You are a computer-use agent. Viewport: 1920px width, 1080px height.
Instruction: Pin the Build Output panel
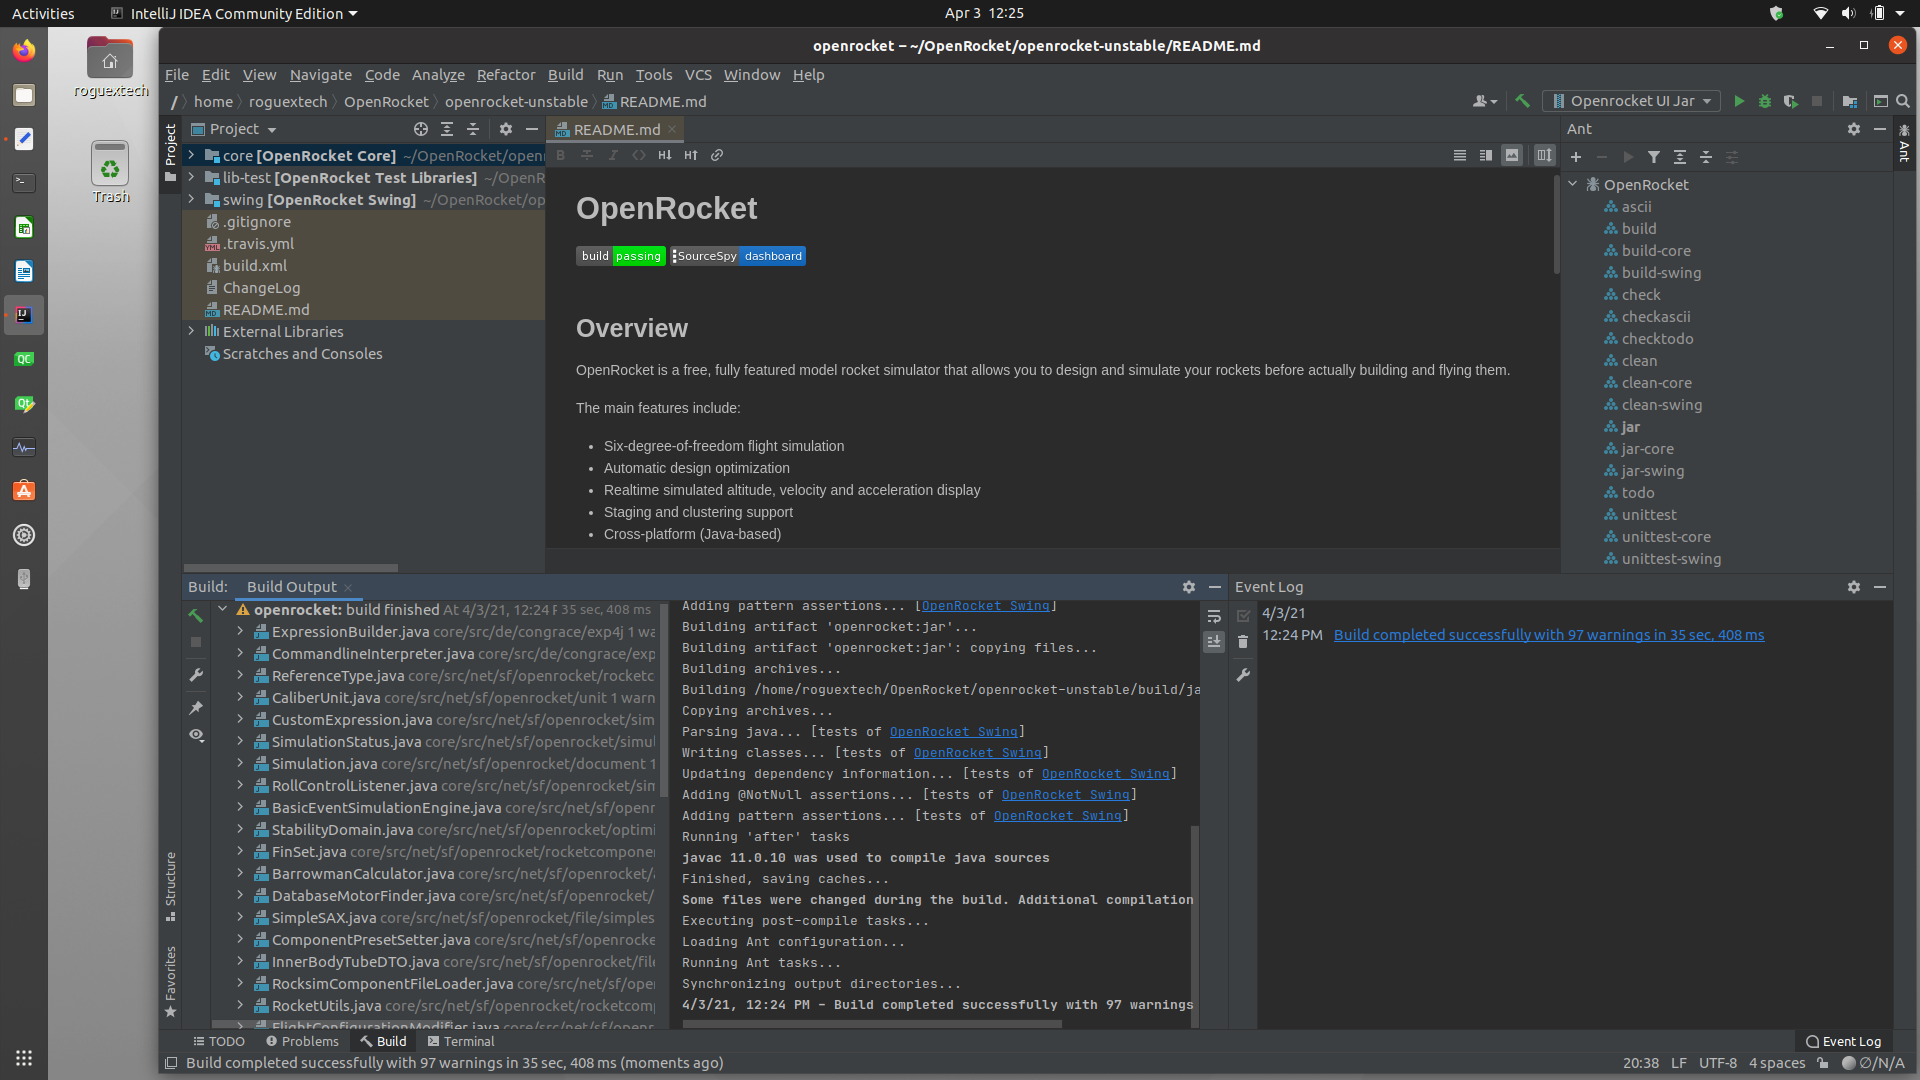coord(197,709)
